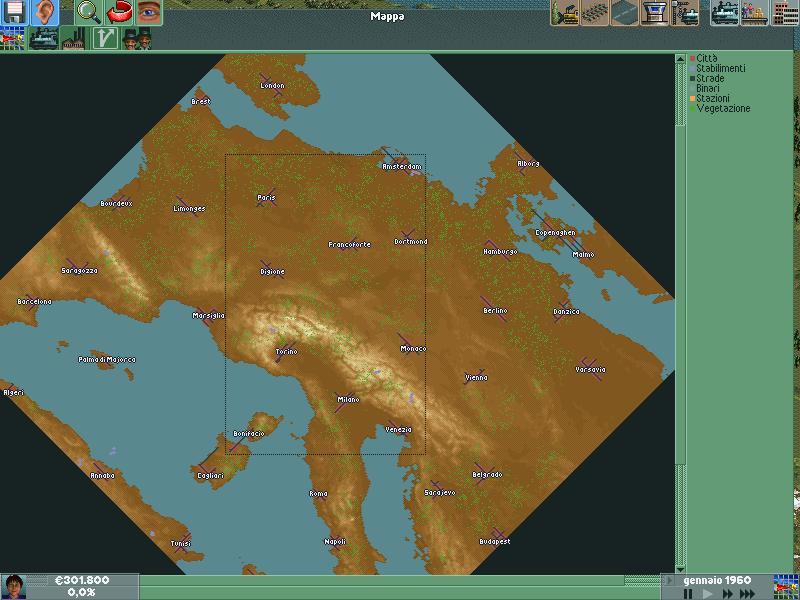
Task: Click the map scrollbar up arrow
Action: (680, 59)
